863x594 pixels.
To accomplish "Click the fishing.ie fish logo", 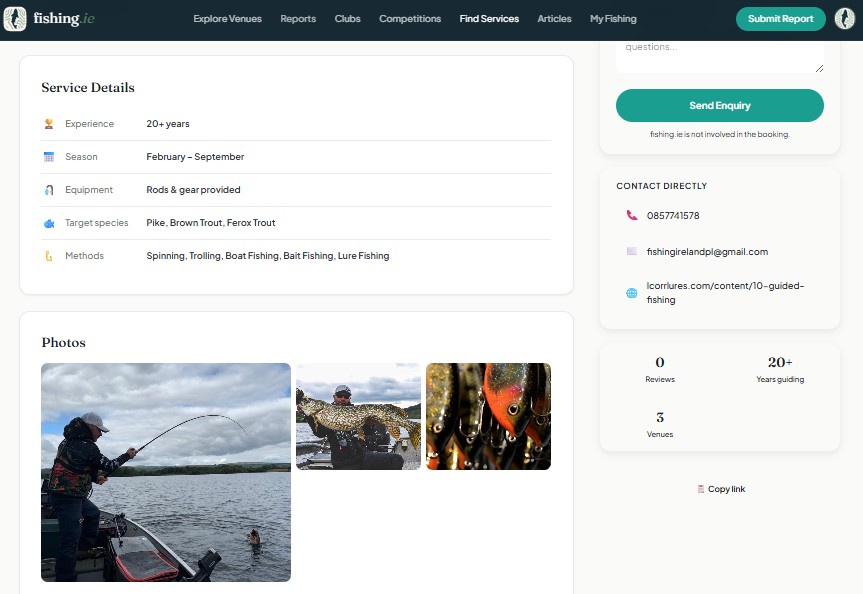I will 14,18.
